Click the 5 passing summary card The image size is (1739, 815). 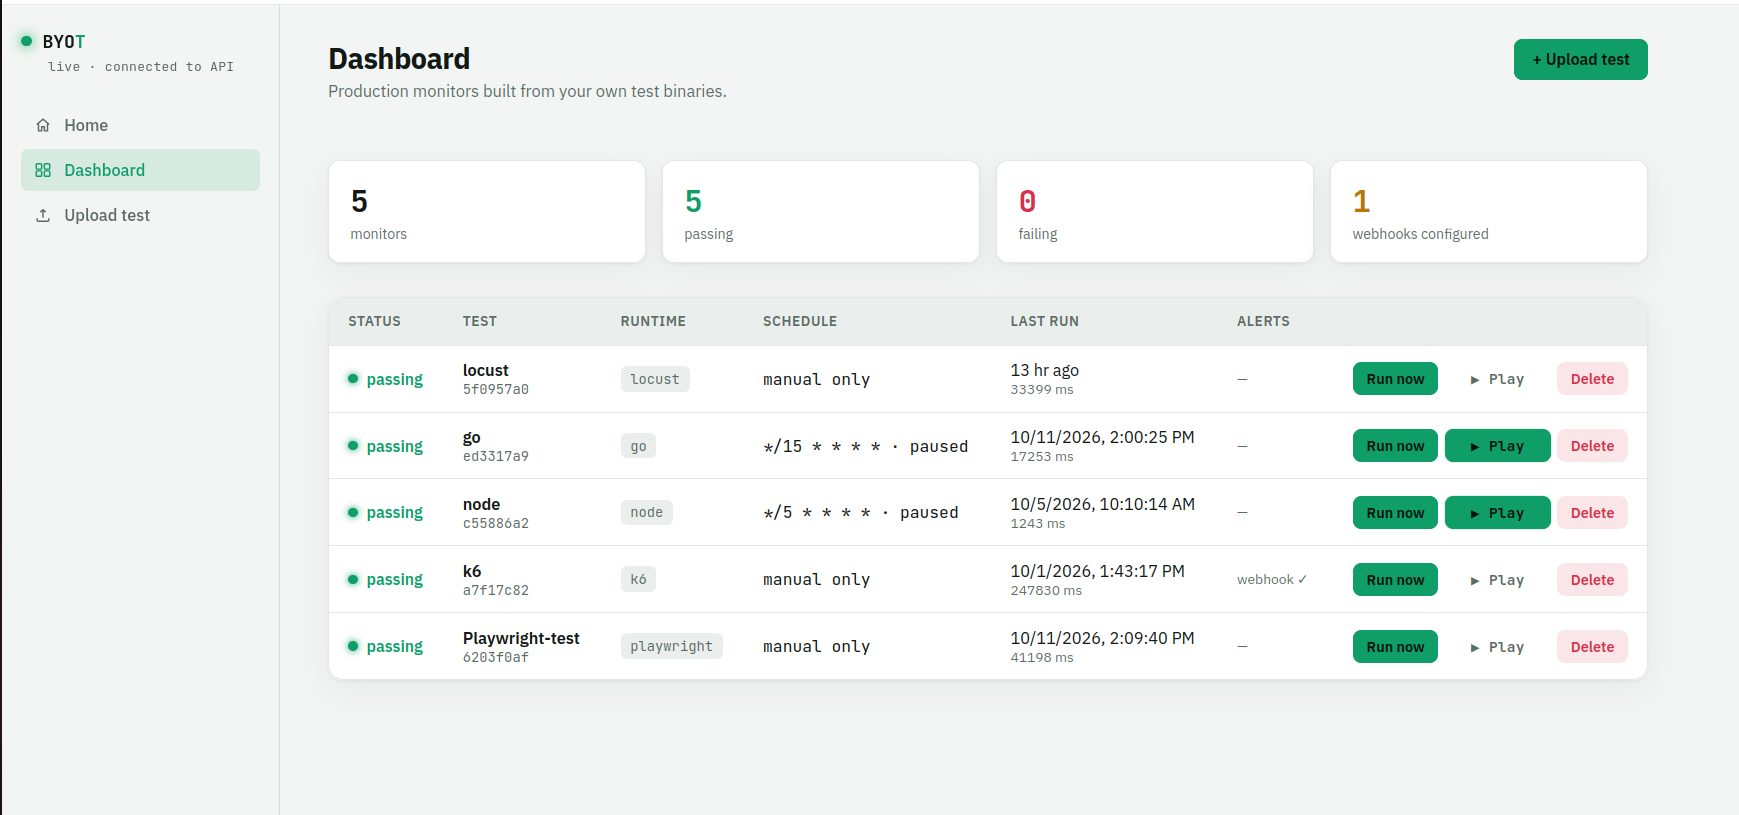pyautogui.click(x=821, y=212)
